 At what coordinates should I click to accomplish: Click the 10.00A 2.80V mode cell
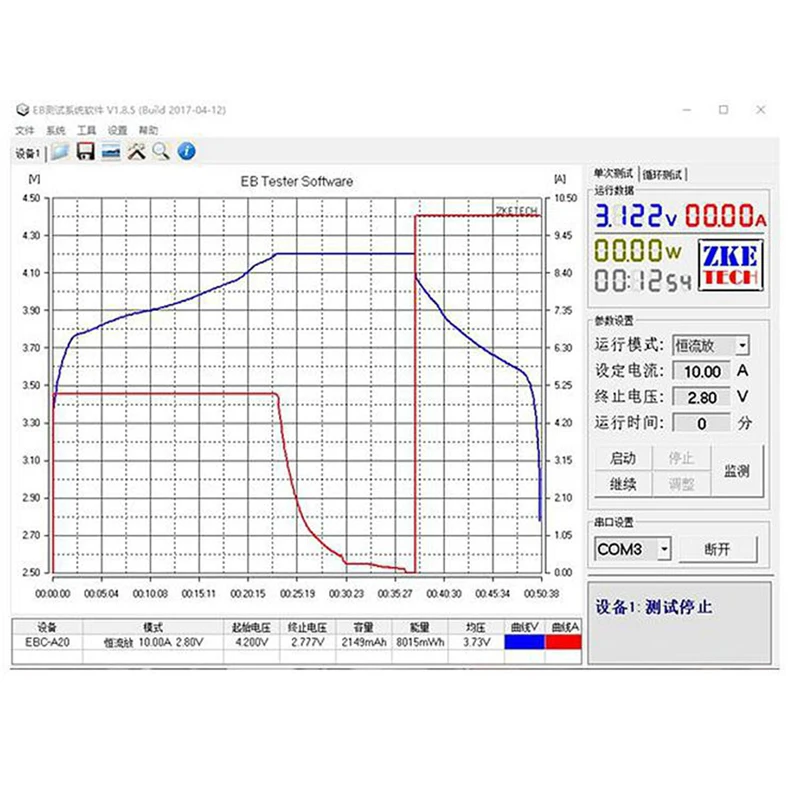[x=153, y=642]
